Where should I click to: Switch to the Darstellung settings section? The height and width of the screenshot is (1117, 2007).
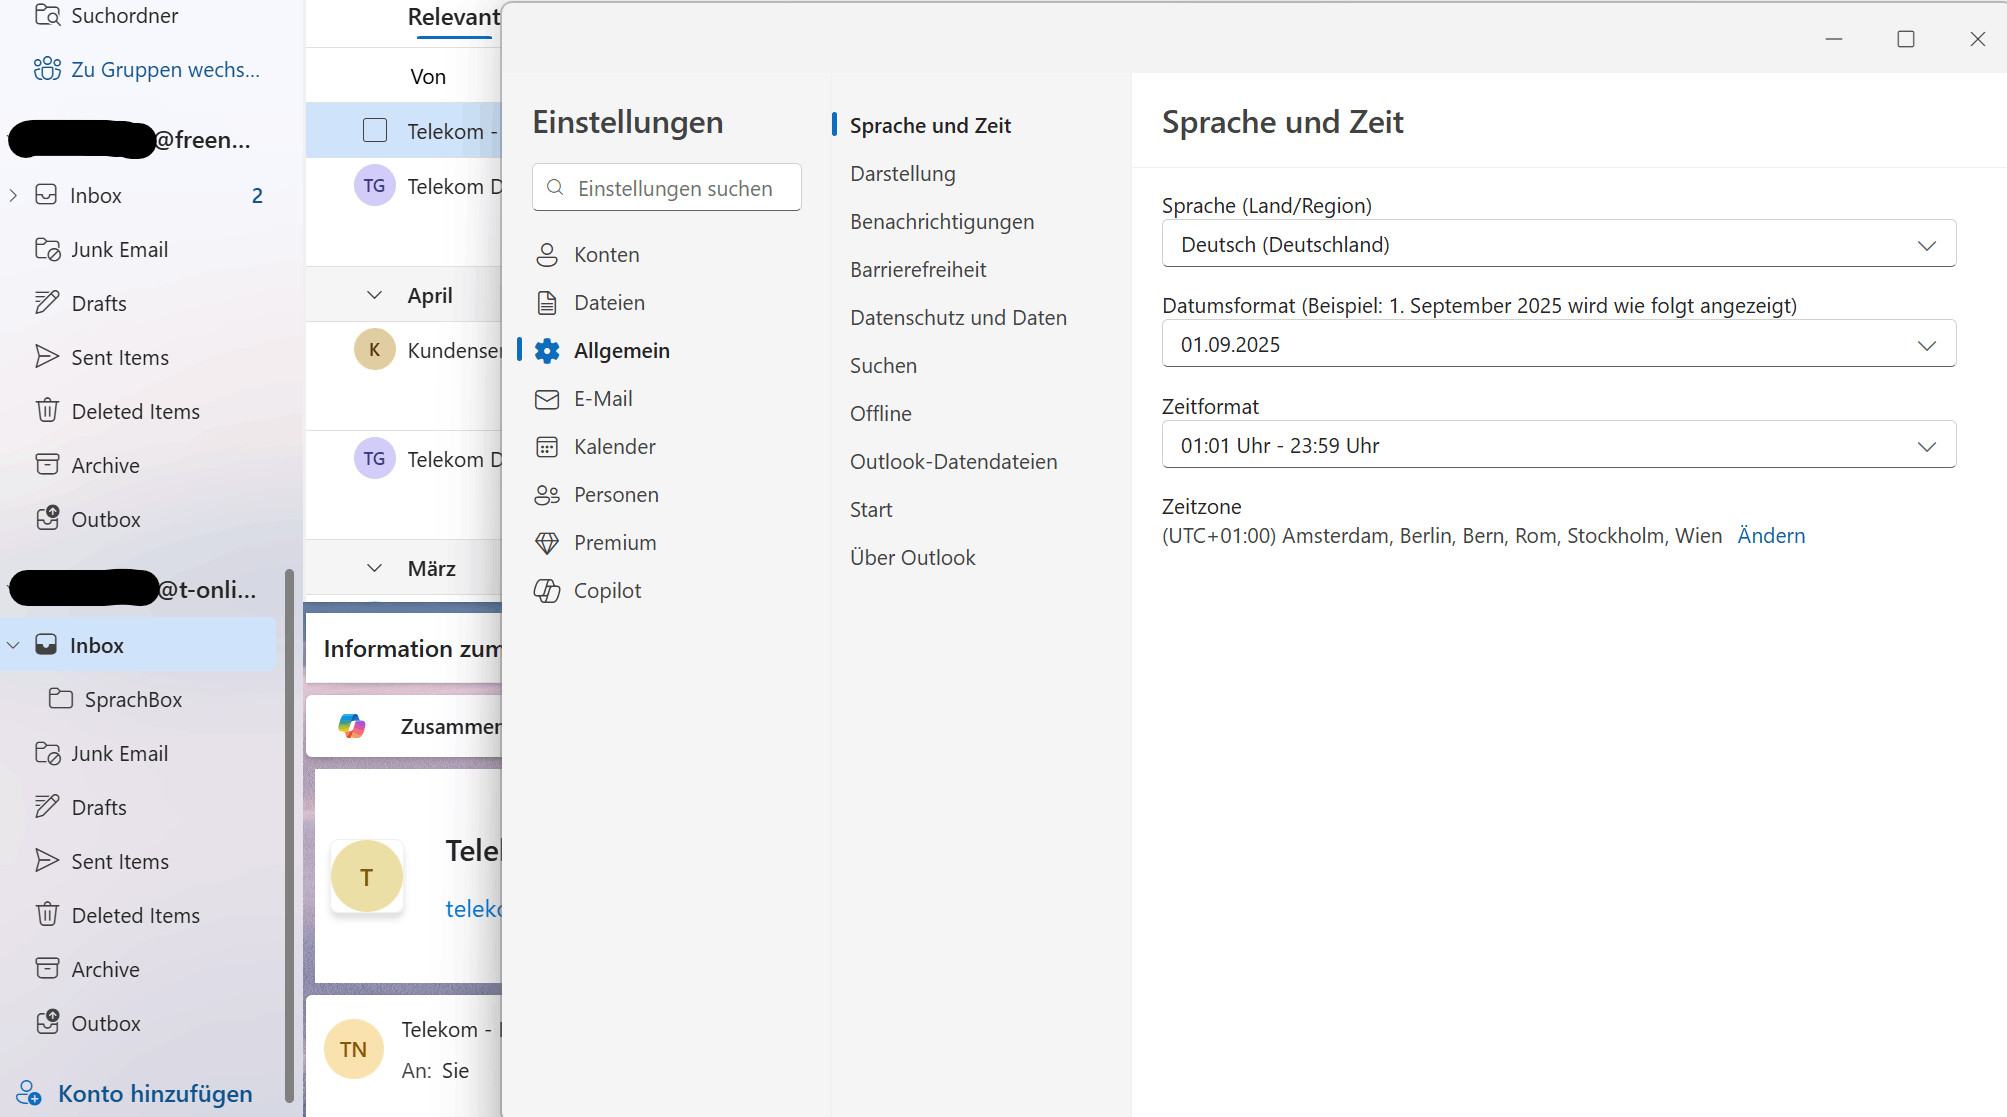(902, 174)
